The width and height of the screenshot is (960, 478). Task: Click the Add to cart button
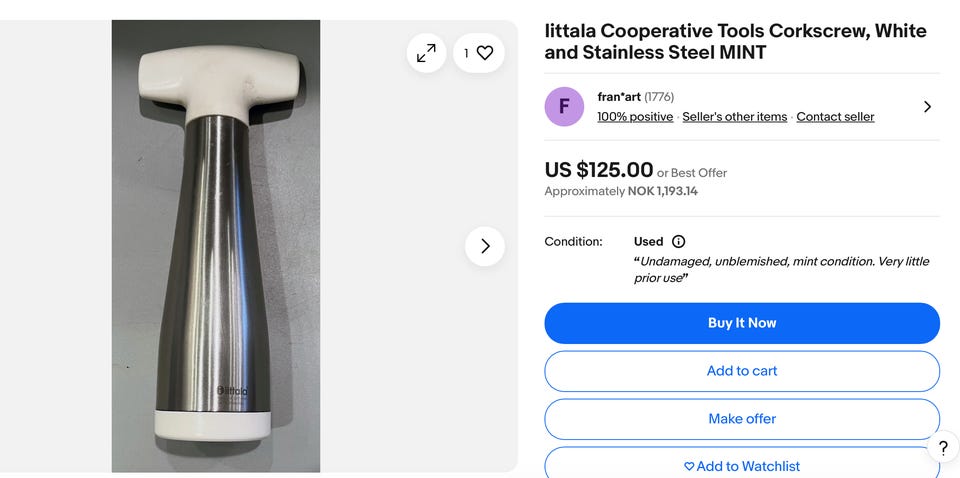(742, 371)
